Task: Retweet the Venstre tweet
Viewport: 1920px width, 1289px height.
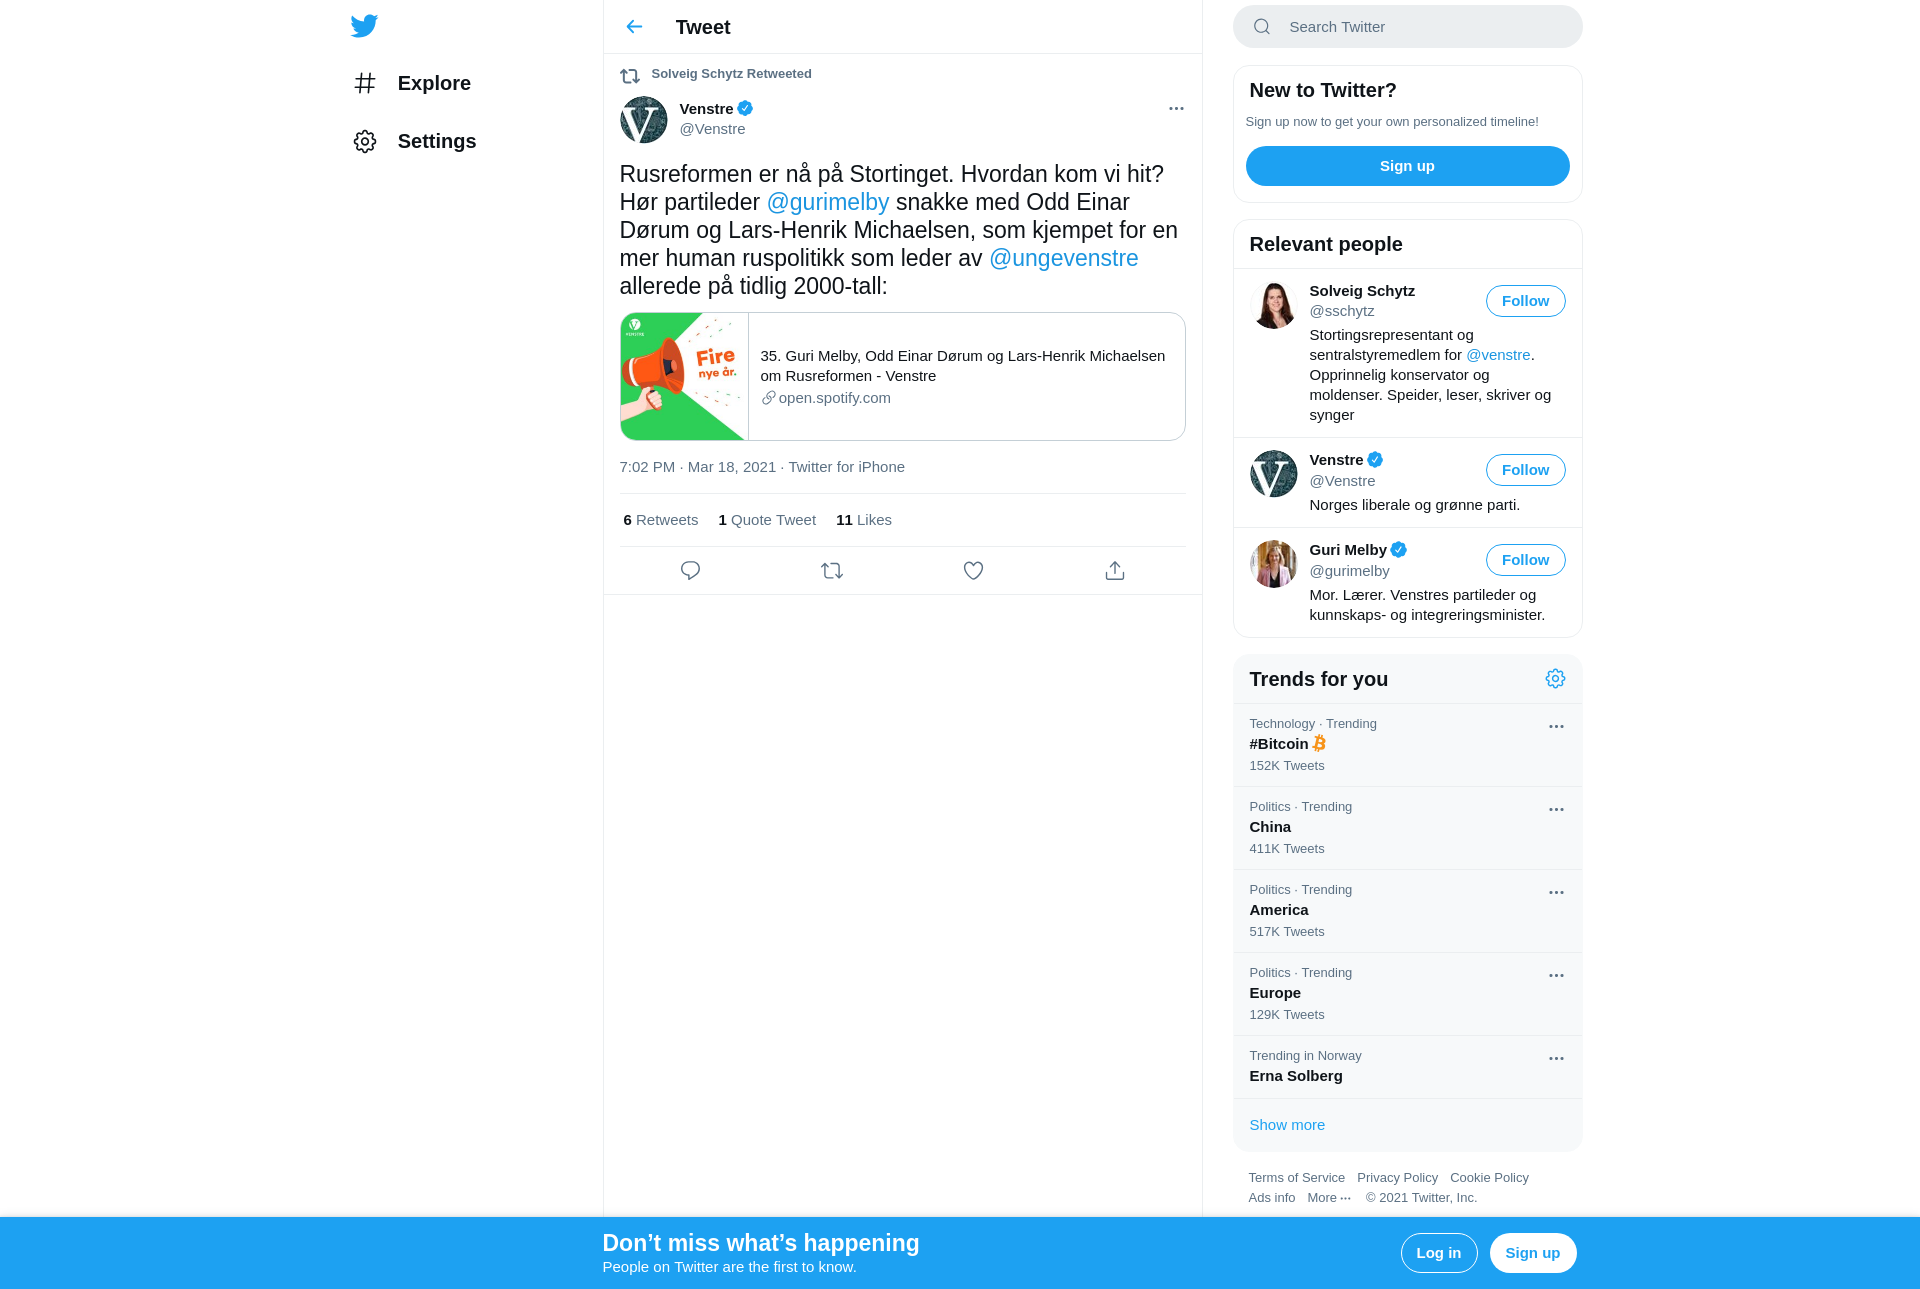Action: (832, 570)
